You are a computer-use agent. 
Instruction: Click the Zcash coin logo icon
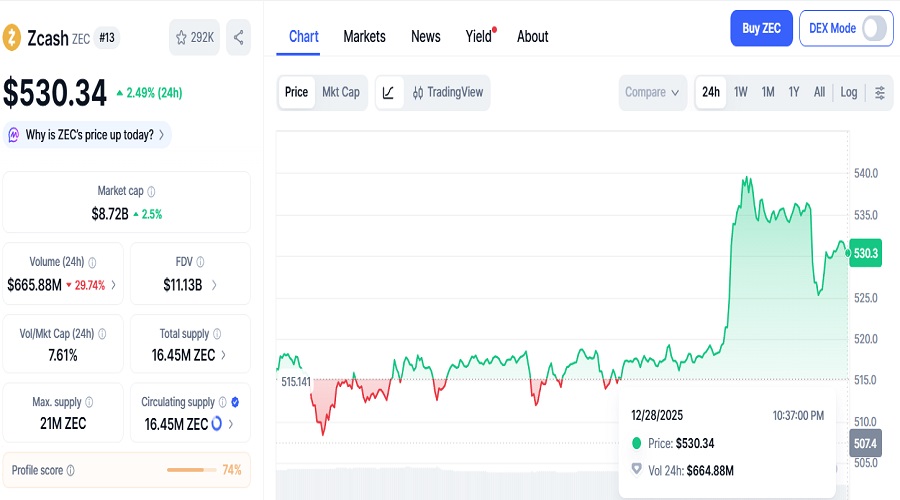(11, 37)
